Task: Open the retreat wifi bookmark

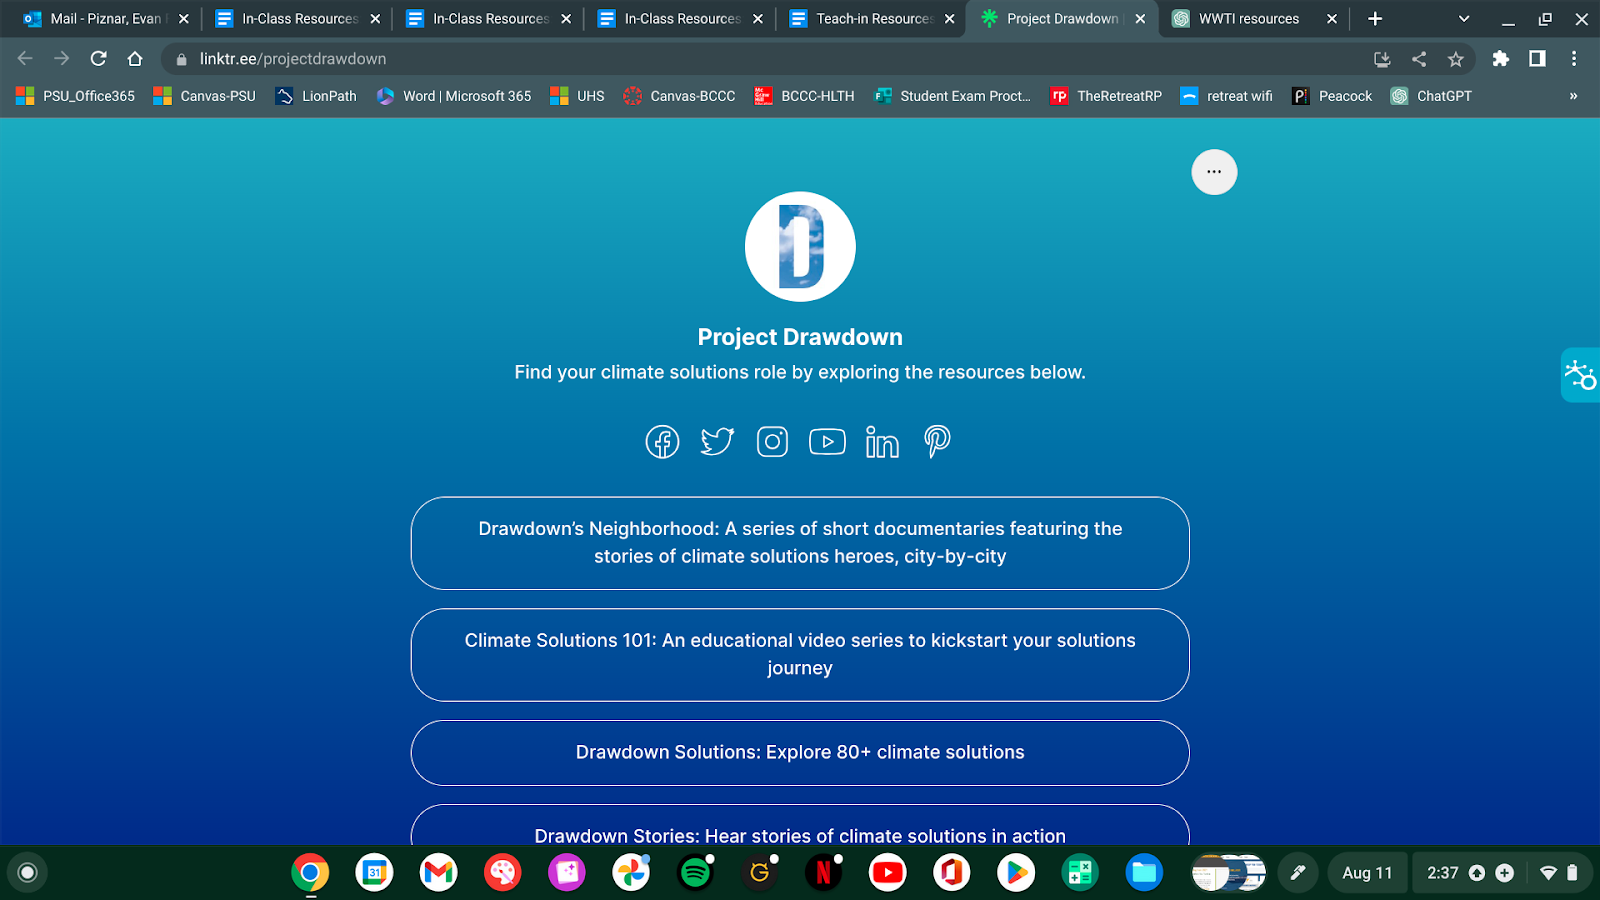Action: click(x=1227, y=96)
